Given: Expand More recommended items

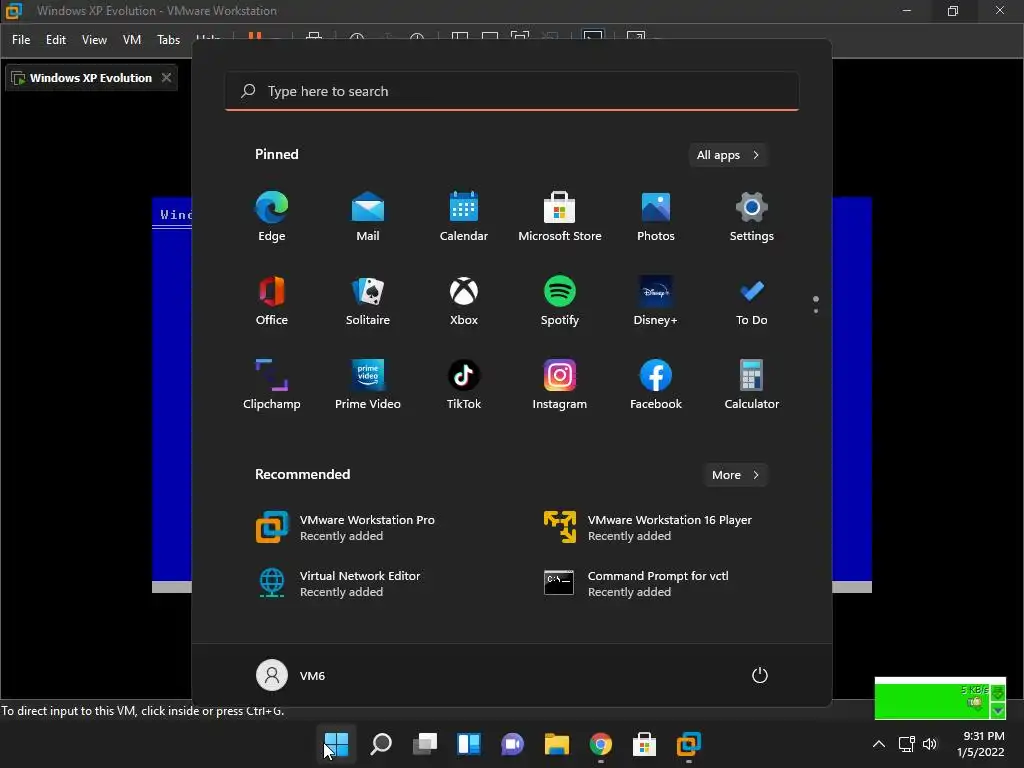Looking at the screenshot, I should [x=736, y=475].
